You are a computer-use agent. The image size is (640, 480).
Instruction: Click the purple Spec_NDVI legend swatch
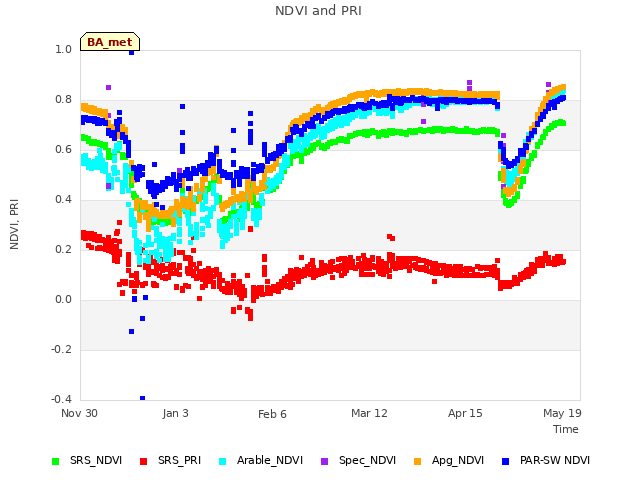[x=324, y=461]
